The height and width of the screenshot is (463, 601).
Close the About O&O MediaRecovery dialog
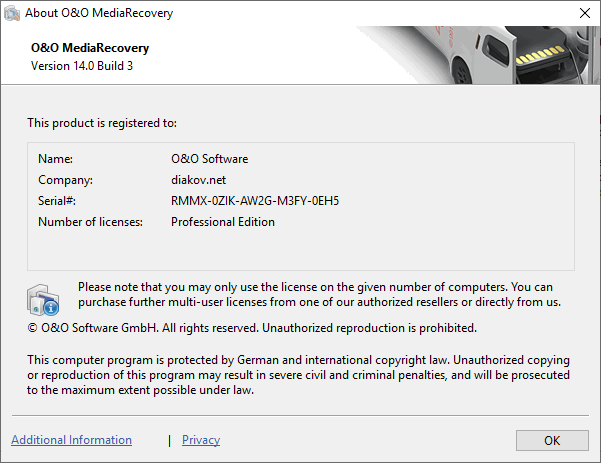[x=582, y=13]
